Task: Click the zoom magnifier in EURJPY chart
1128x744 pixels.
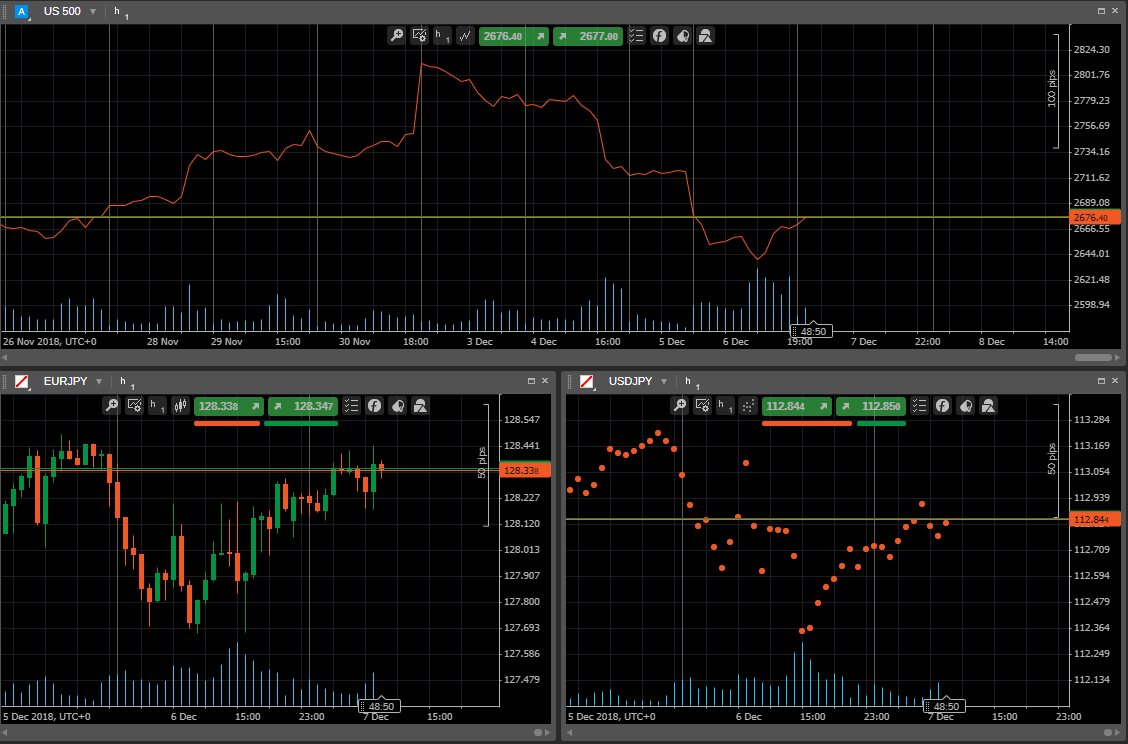Action: click(112, 406)
